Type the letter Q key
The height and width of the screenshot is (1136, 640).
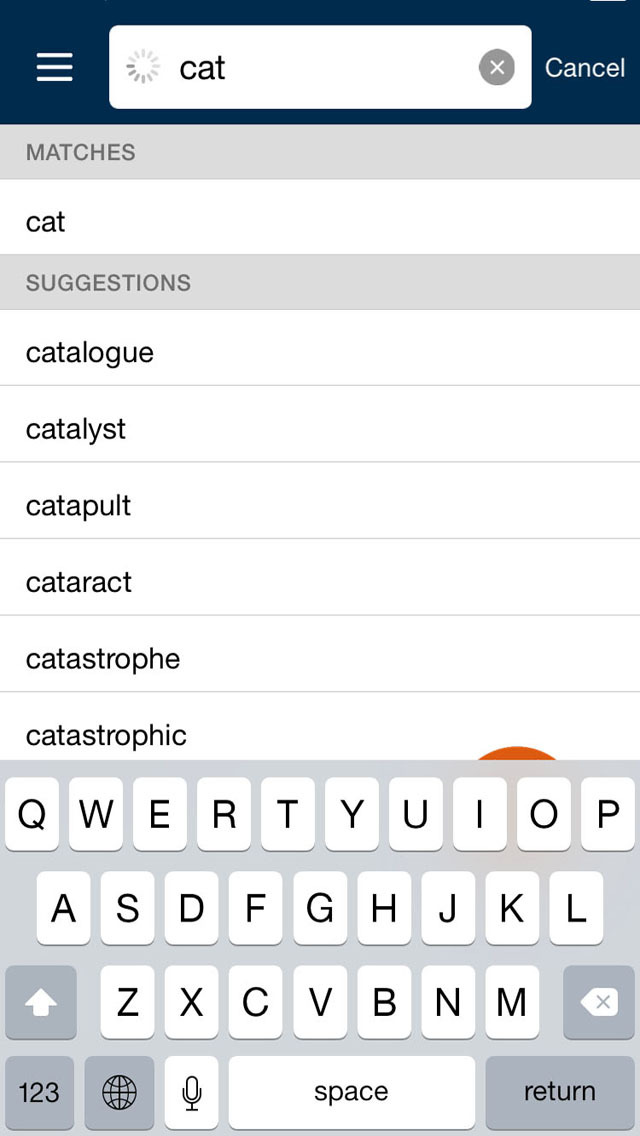(32, 816)
